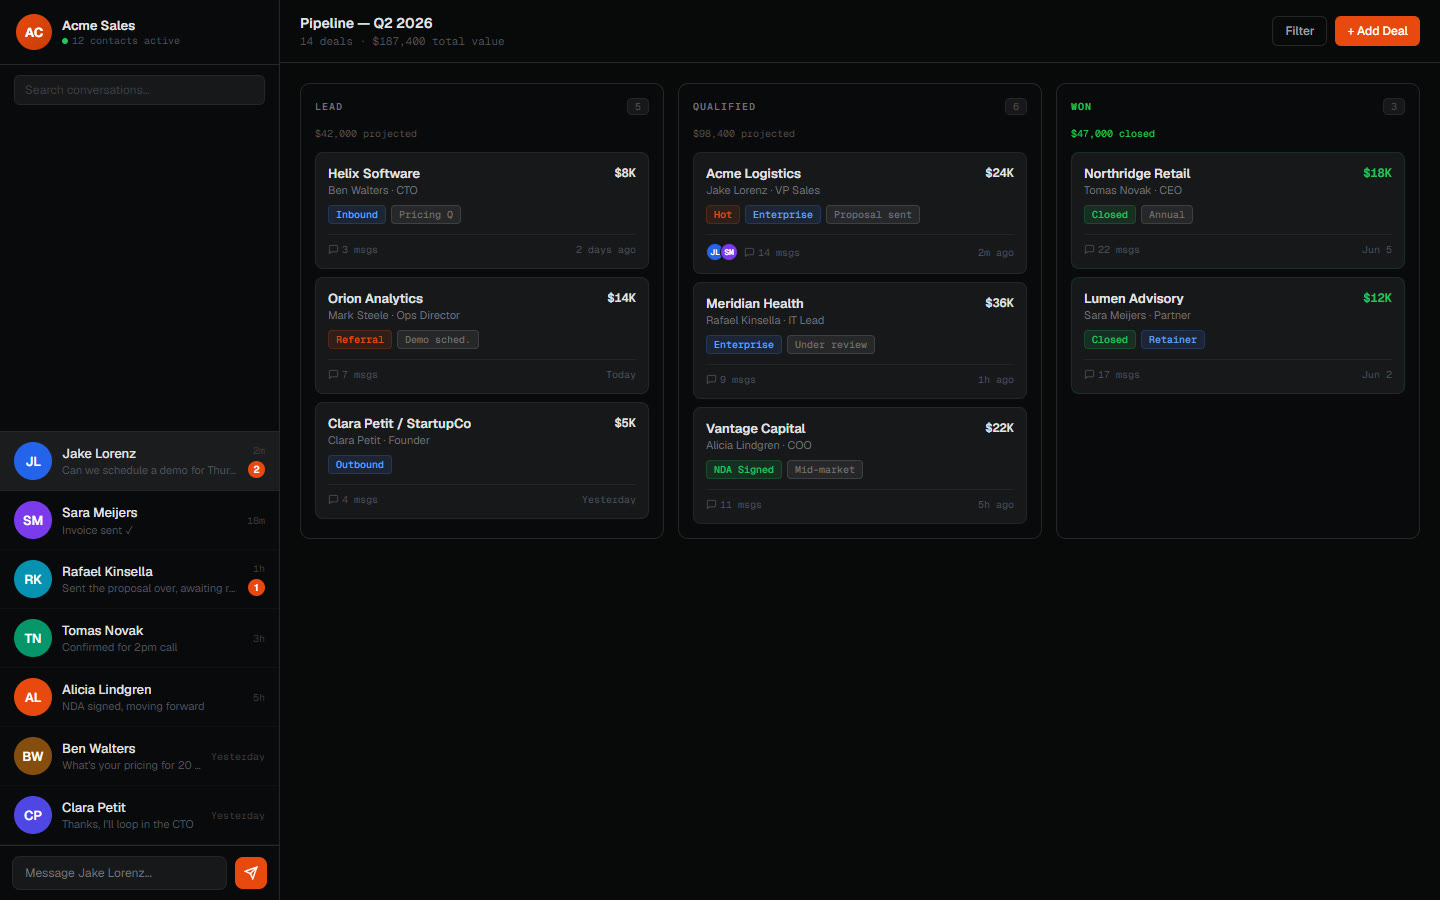
Task: Click message icon on Vantage Capital card
Action: click(x=711, y=505)
